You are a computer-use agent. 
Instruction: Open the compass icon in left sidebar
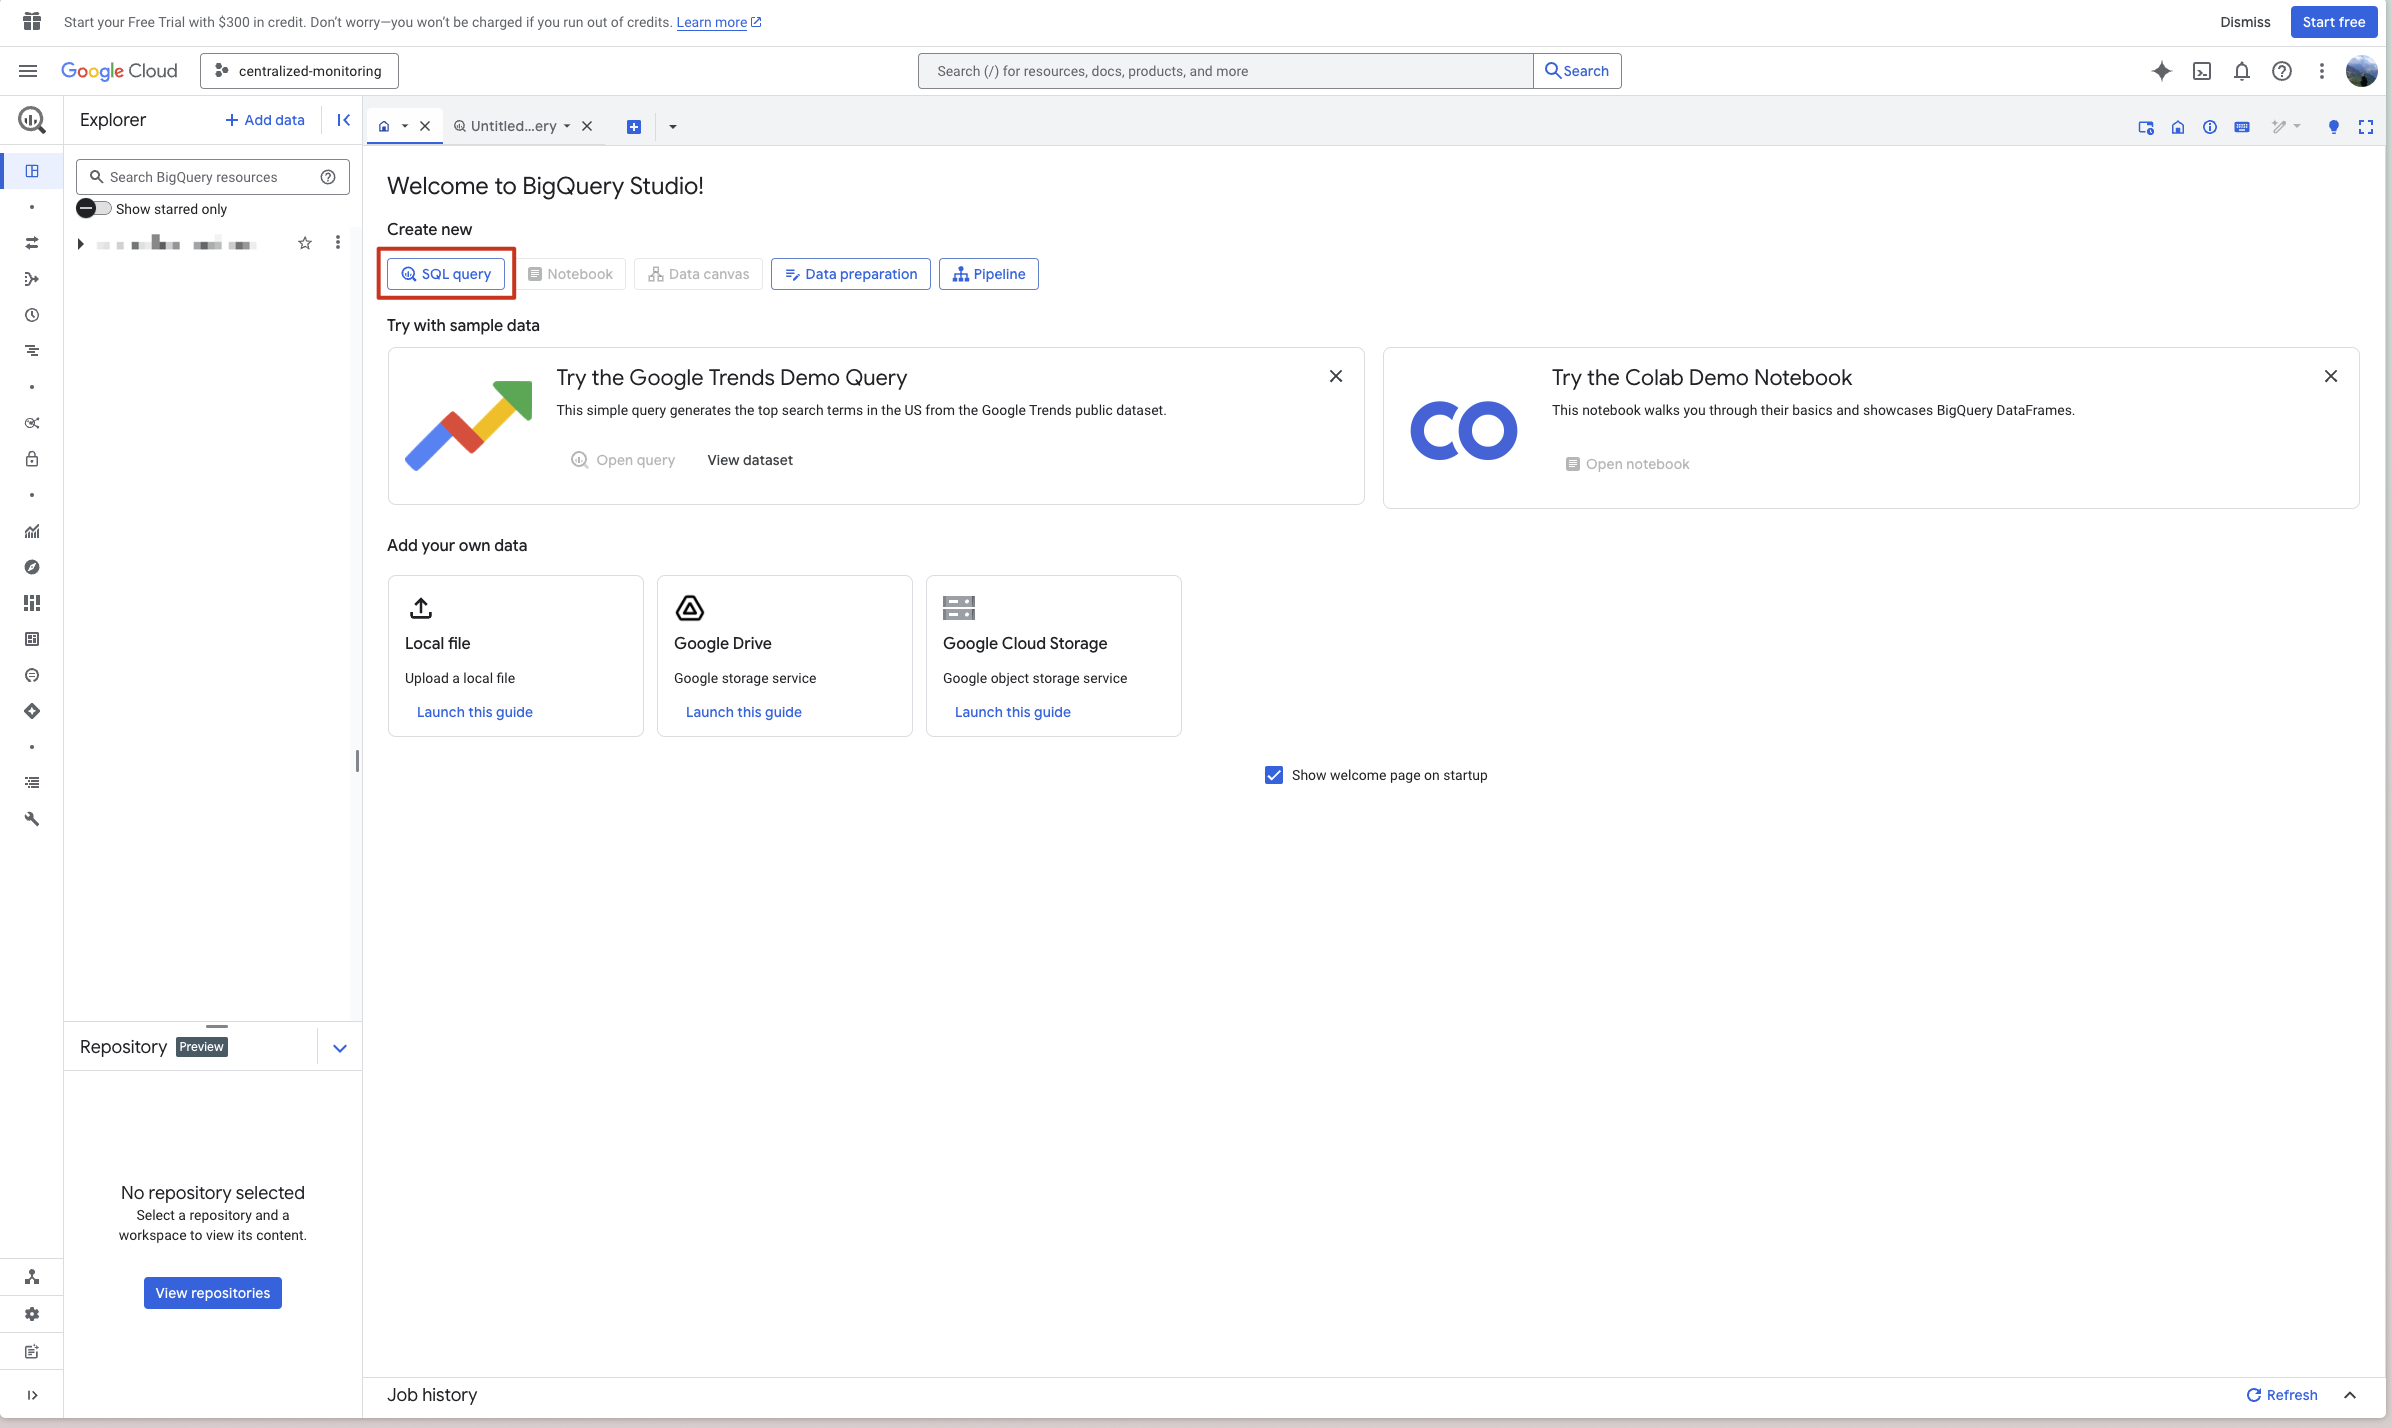tap(32, 567)
